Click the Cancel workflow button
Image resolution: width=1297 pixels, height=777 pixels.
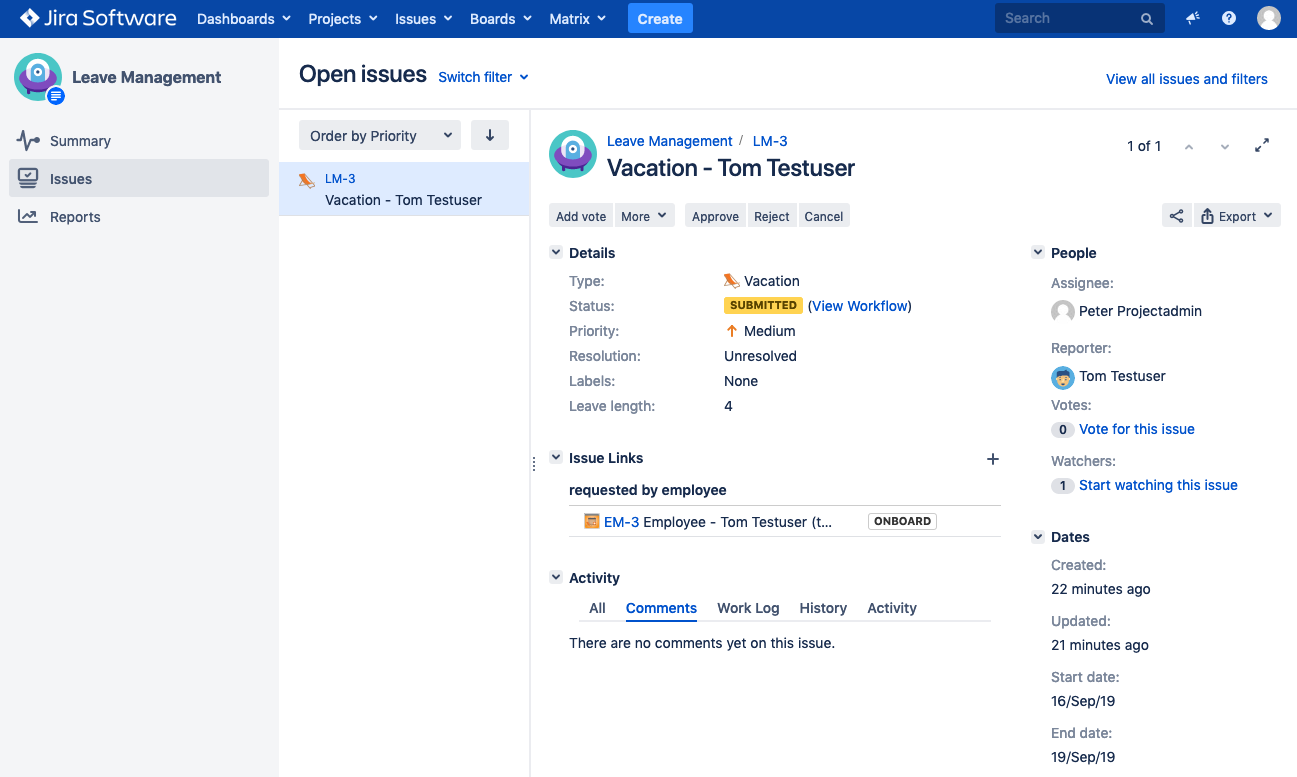824,216
